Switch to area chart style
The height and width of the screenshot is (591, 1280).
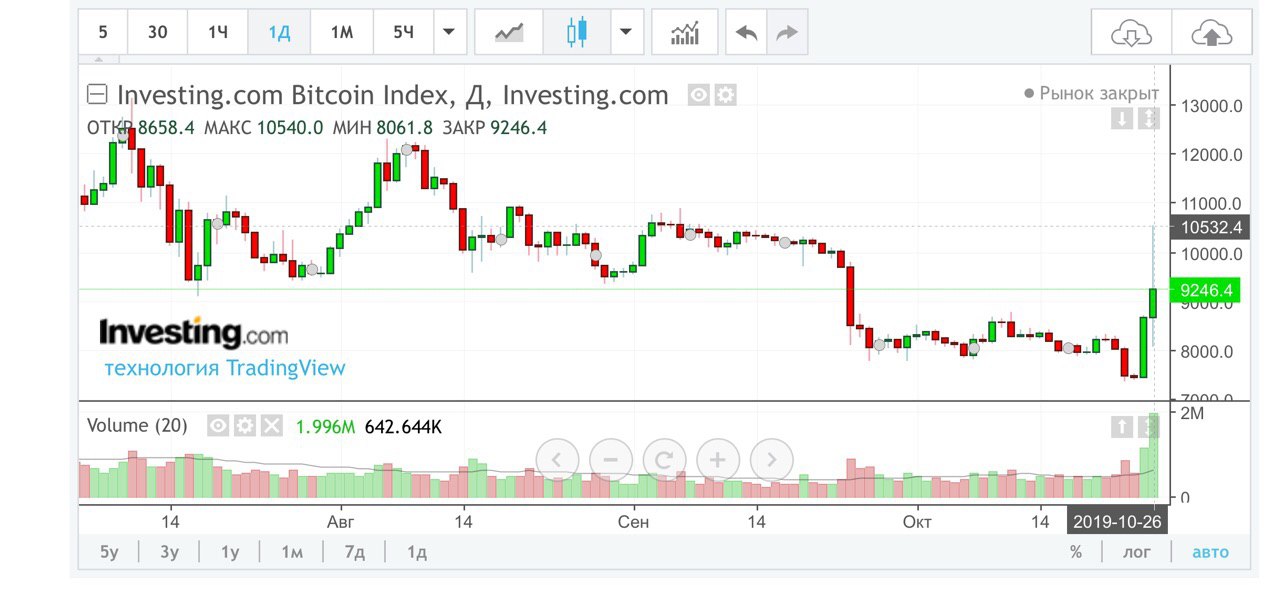509,33
